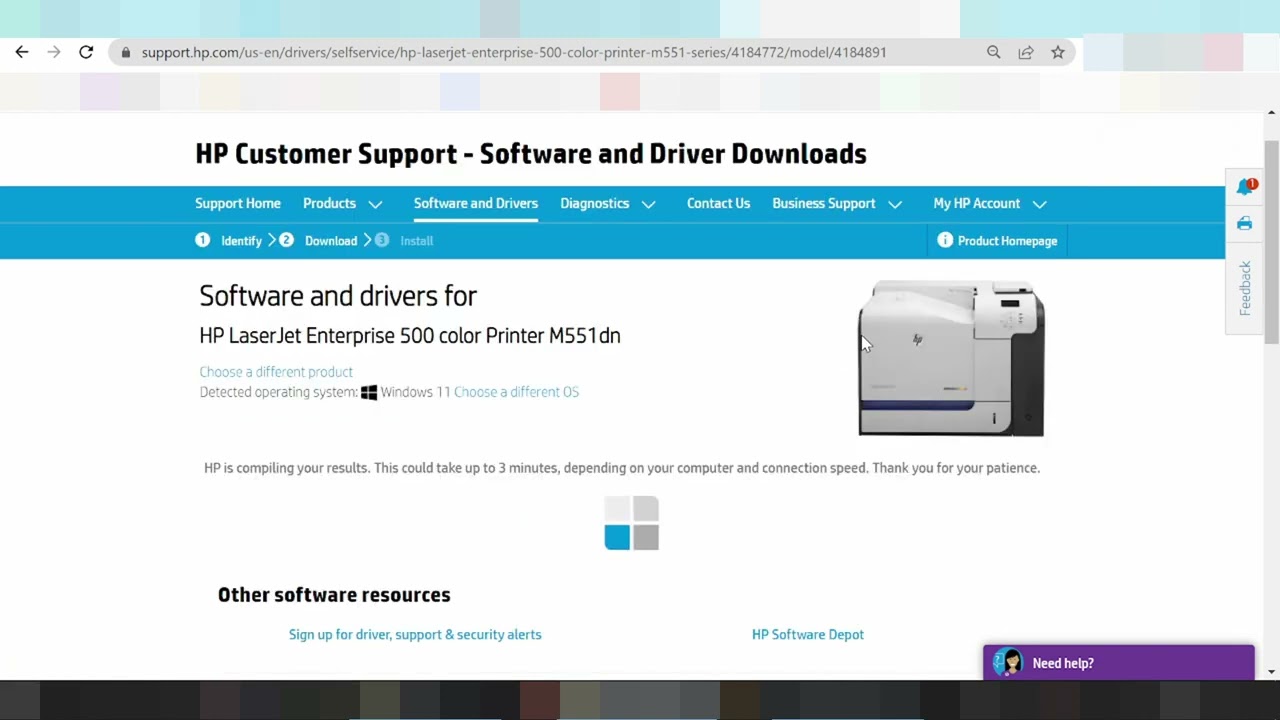Open the Products navigation item
Viewport: 1280px width, 720px height.
coord(329,203)
